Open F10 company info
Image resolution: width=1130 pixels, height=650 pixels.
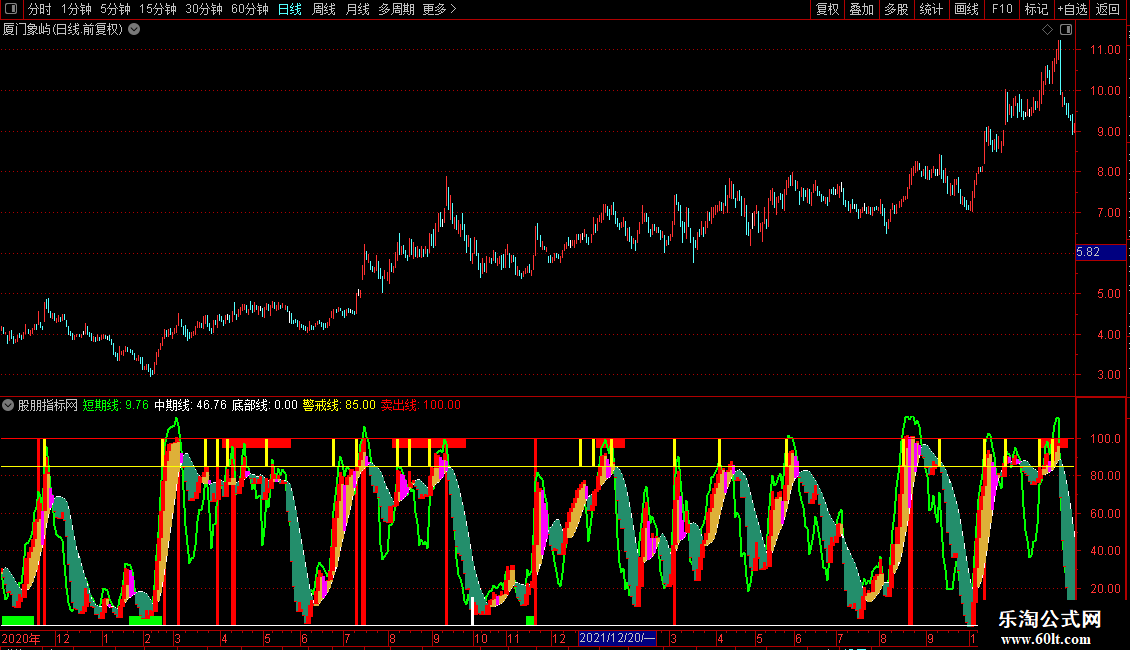[x=1002, y=9]
